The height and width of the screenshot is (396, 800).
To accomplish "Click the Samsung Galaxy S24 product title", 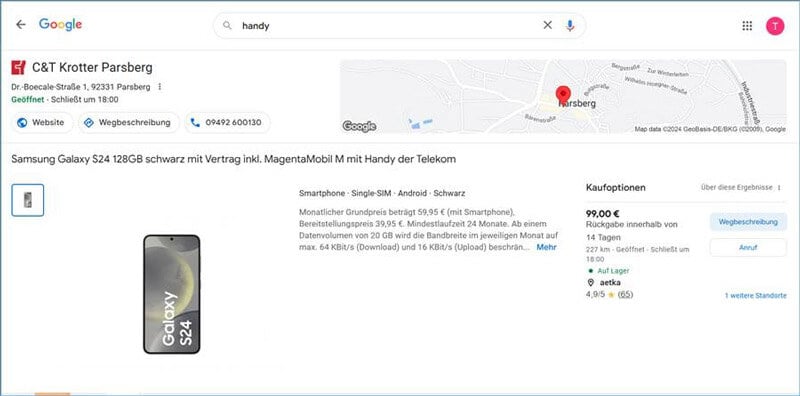I will pyautogui.click(x=233, y=159).
